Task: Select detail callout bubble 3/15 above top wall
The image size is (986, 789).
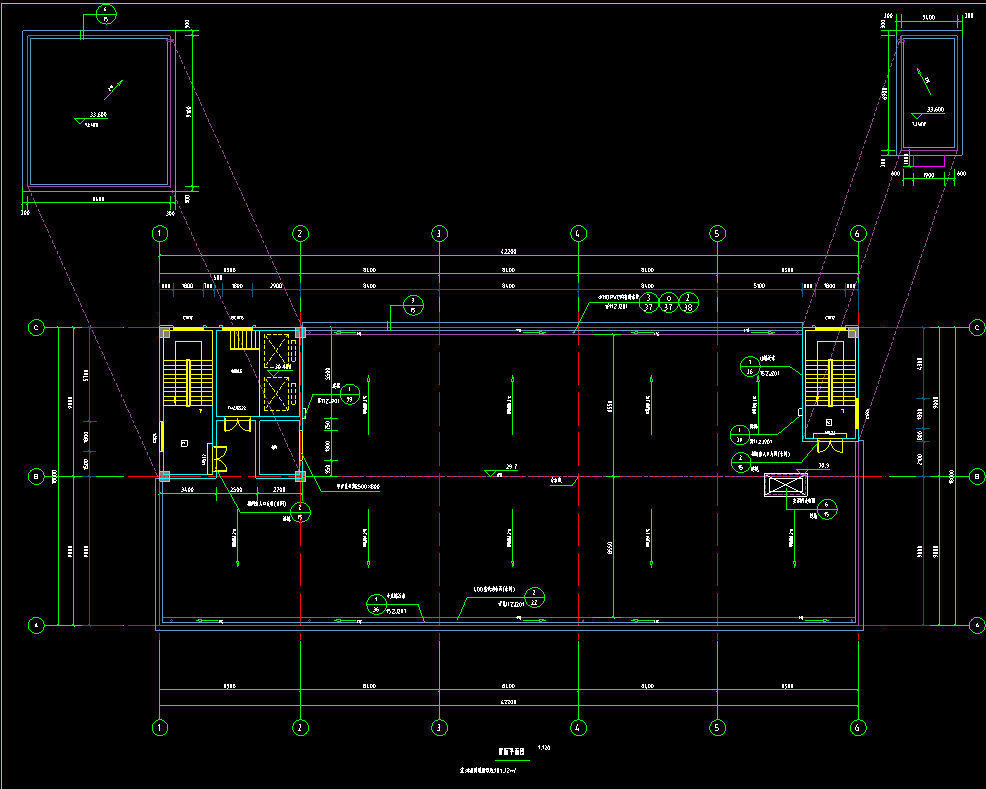Action: tap(412, 304)
